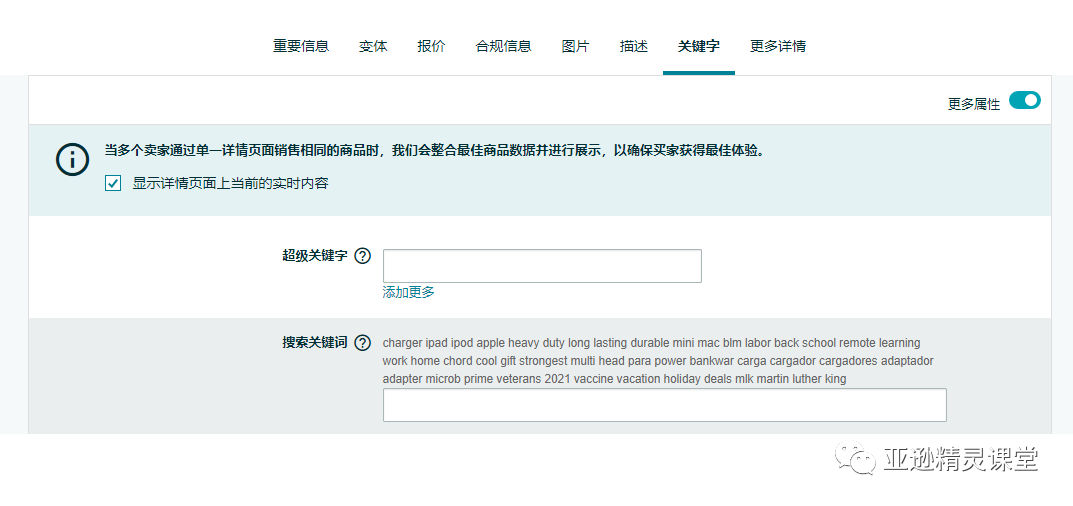This screenshot has width=1073, height=506.
Task: Focus the 搜索关键词 input field
Action: tap(664, 405)
